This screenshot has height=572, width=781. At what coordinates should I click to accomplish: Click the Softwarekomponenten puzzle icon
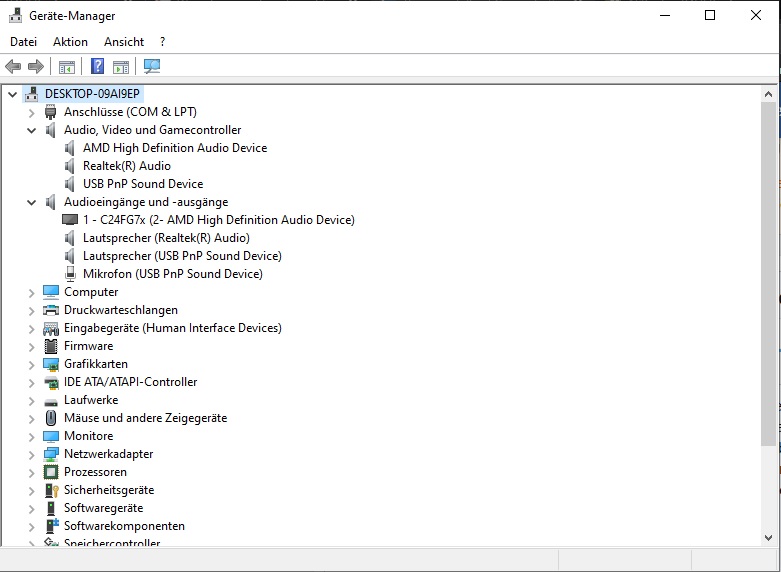[x=52, y=526]
